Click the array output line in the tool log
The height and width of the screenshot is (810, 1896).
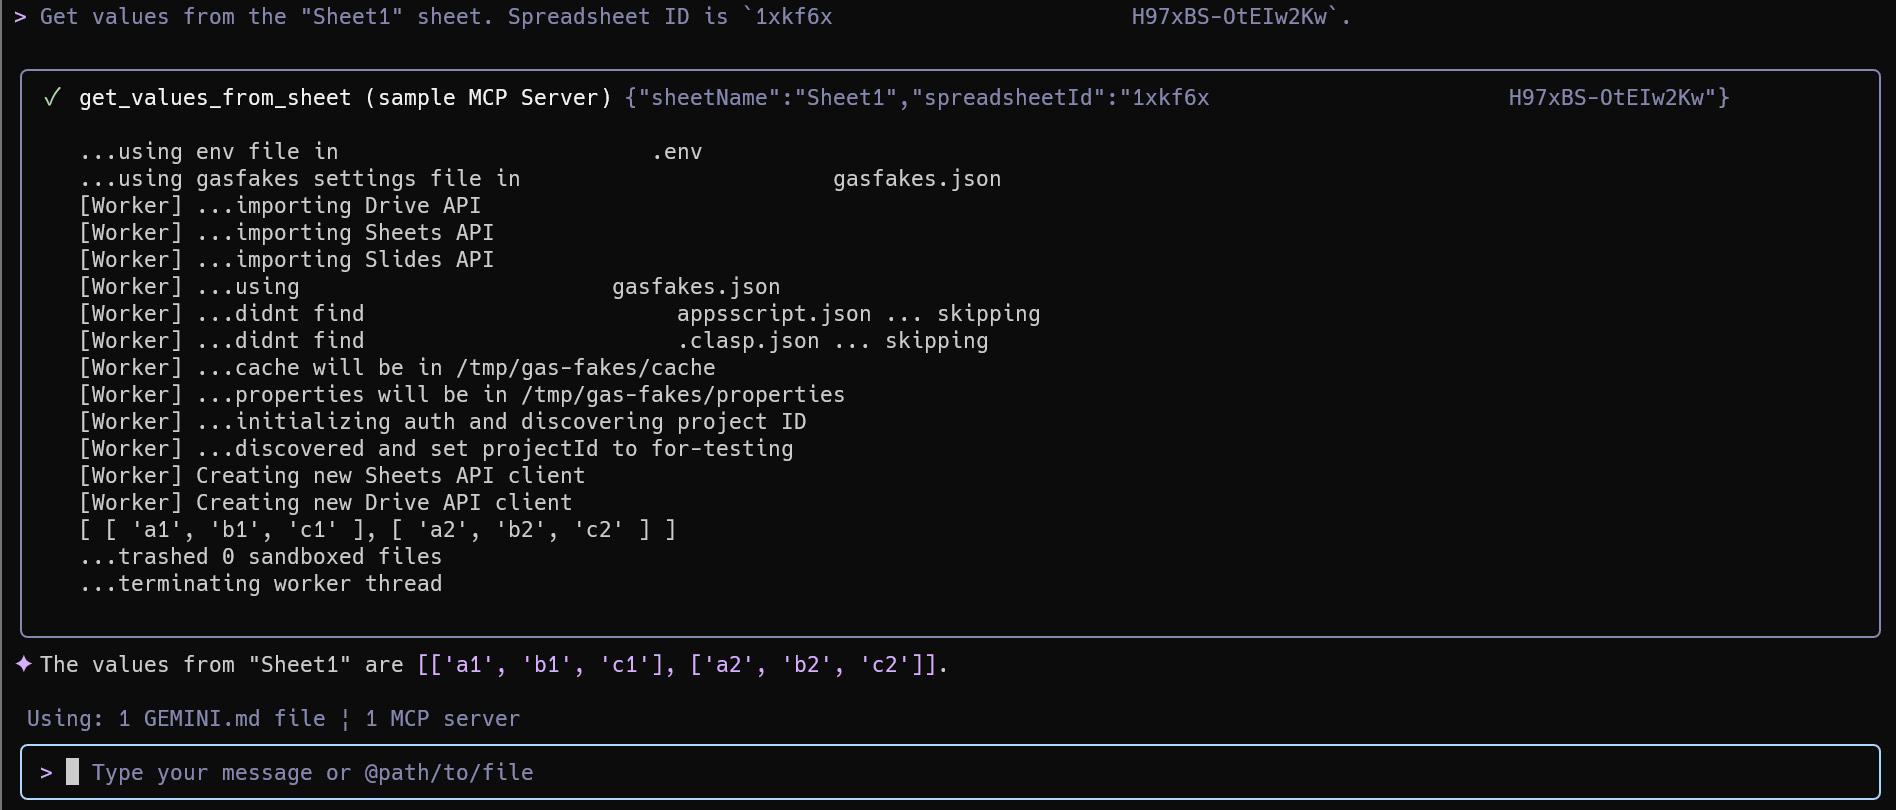(x=378, y=529)
